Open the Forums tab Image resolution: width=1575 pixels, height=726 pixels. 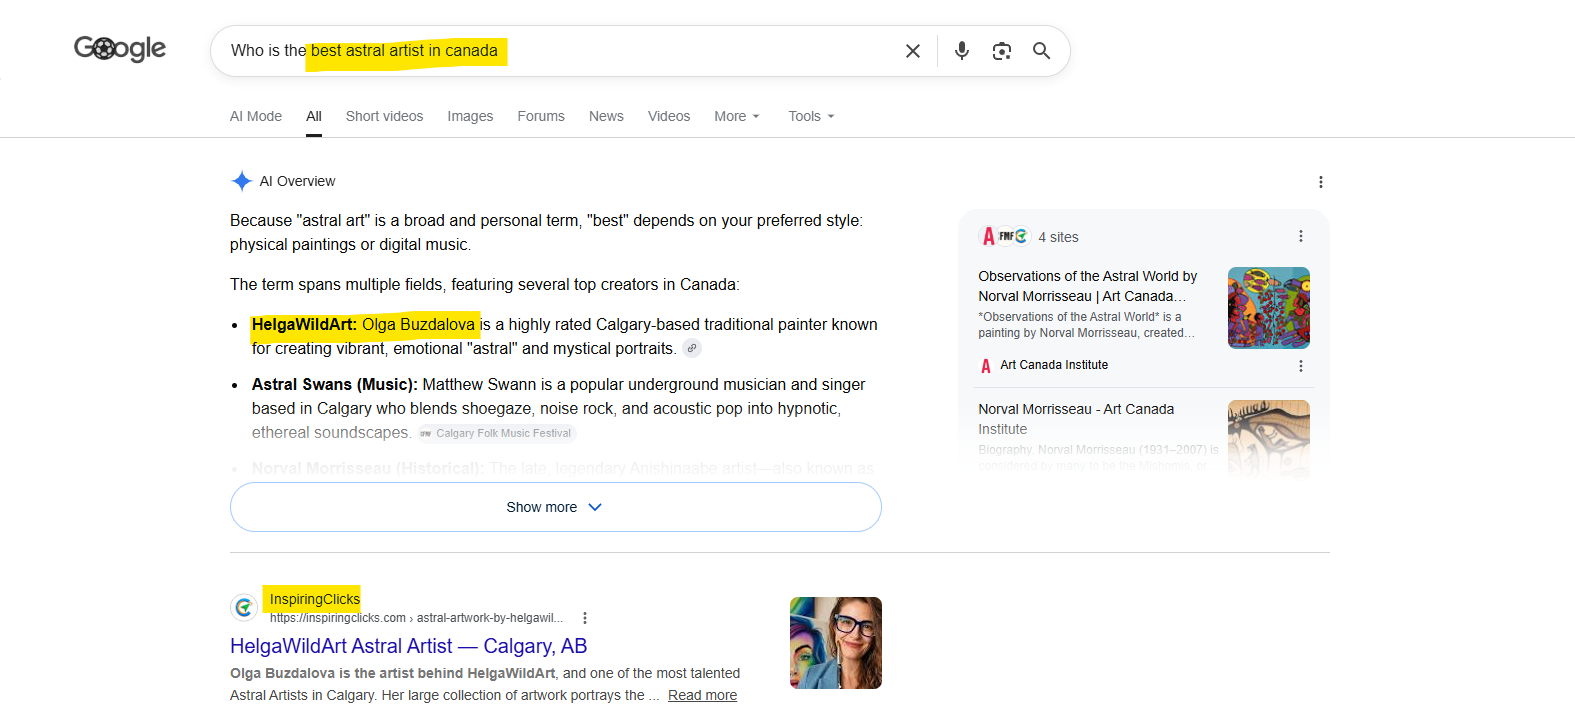click(x=541, y=116)
